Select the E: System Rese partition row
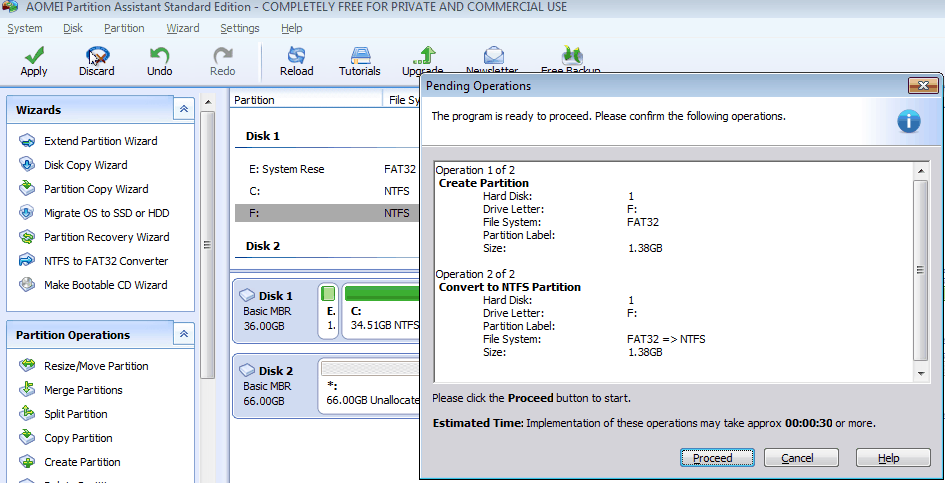Viewport: 945px width, 483px height. [327, 169]
